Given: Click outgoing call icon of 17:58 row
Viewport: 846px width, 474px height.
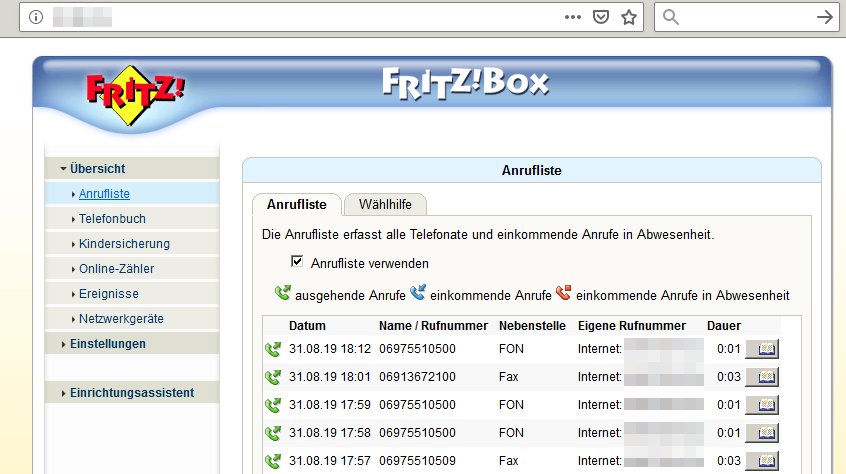Looking at the screenshot, I should tap(274, 433).
